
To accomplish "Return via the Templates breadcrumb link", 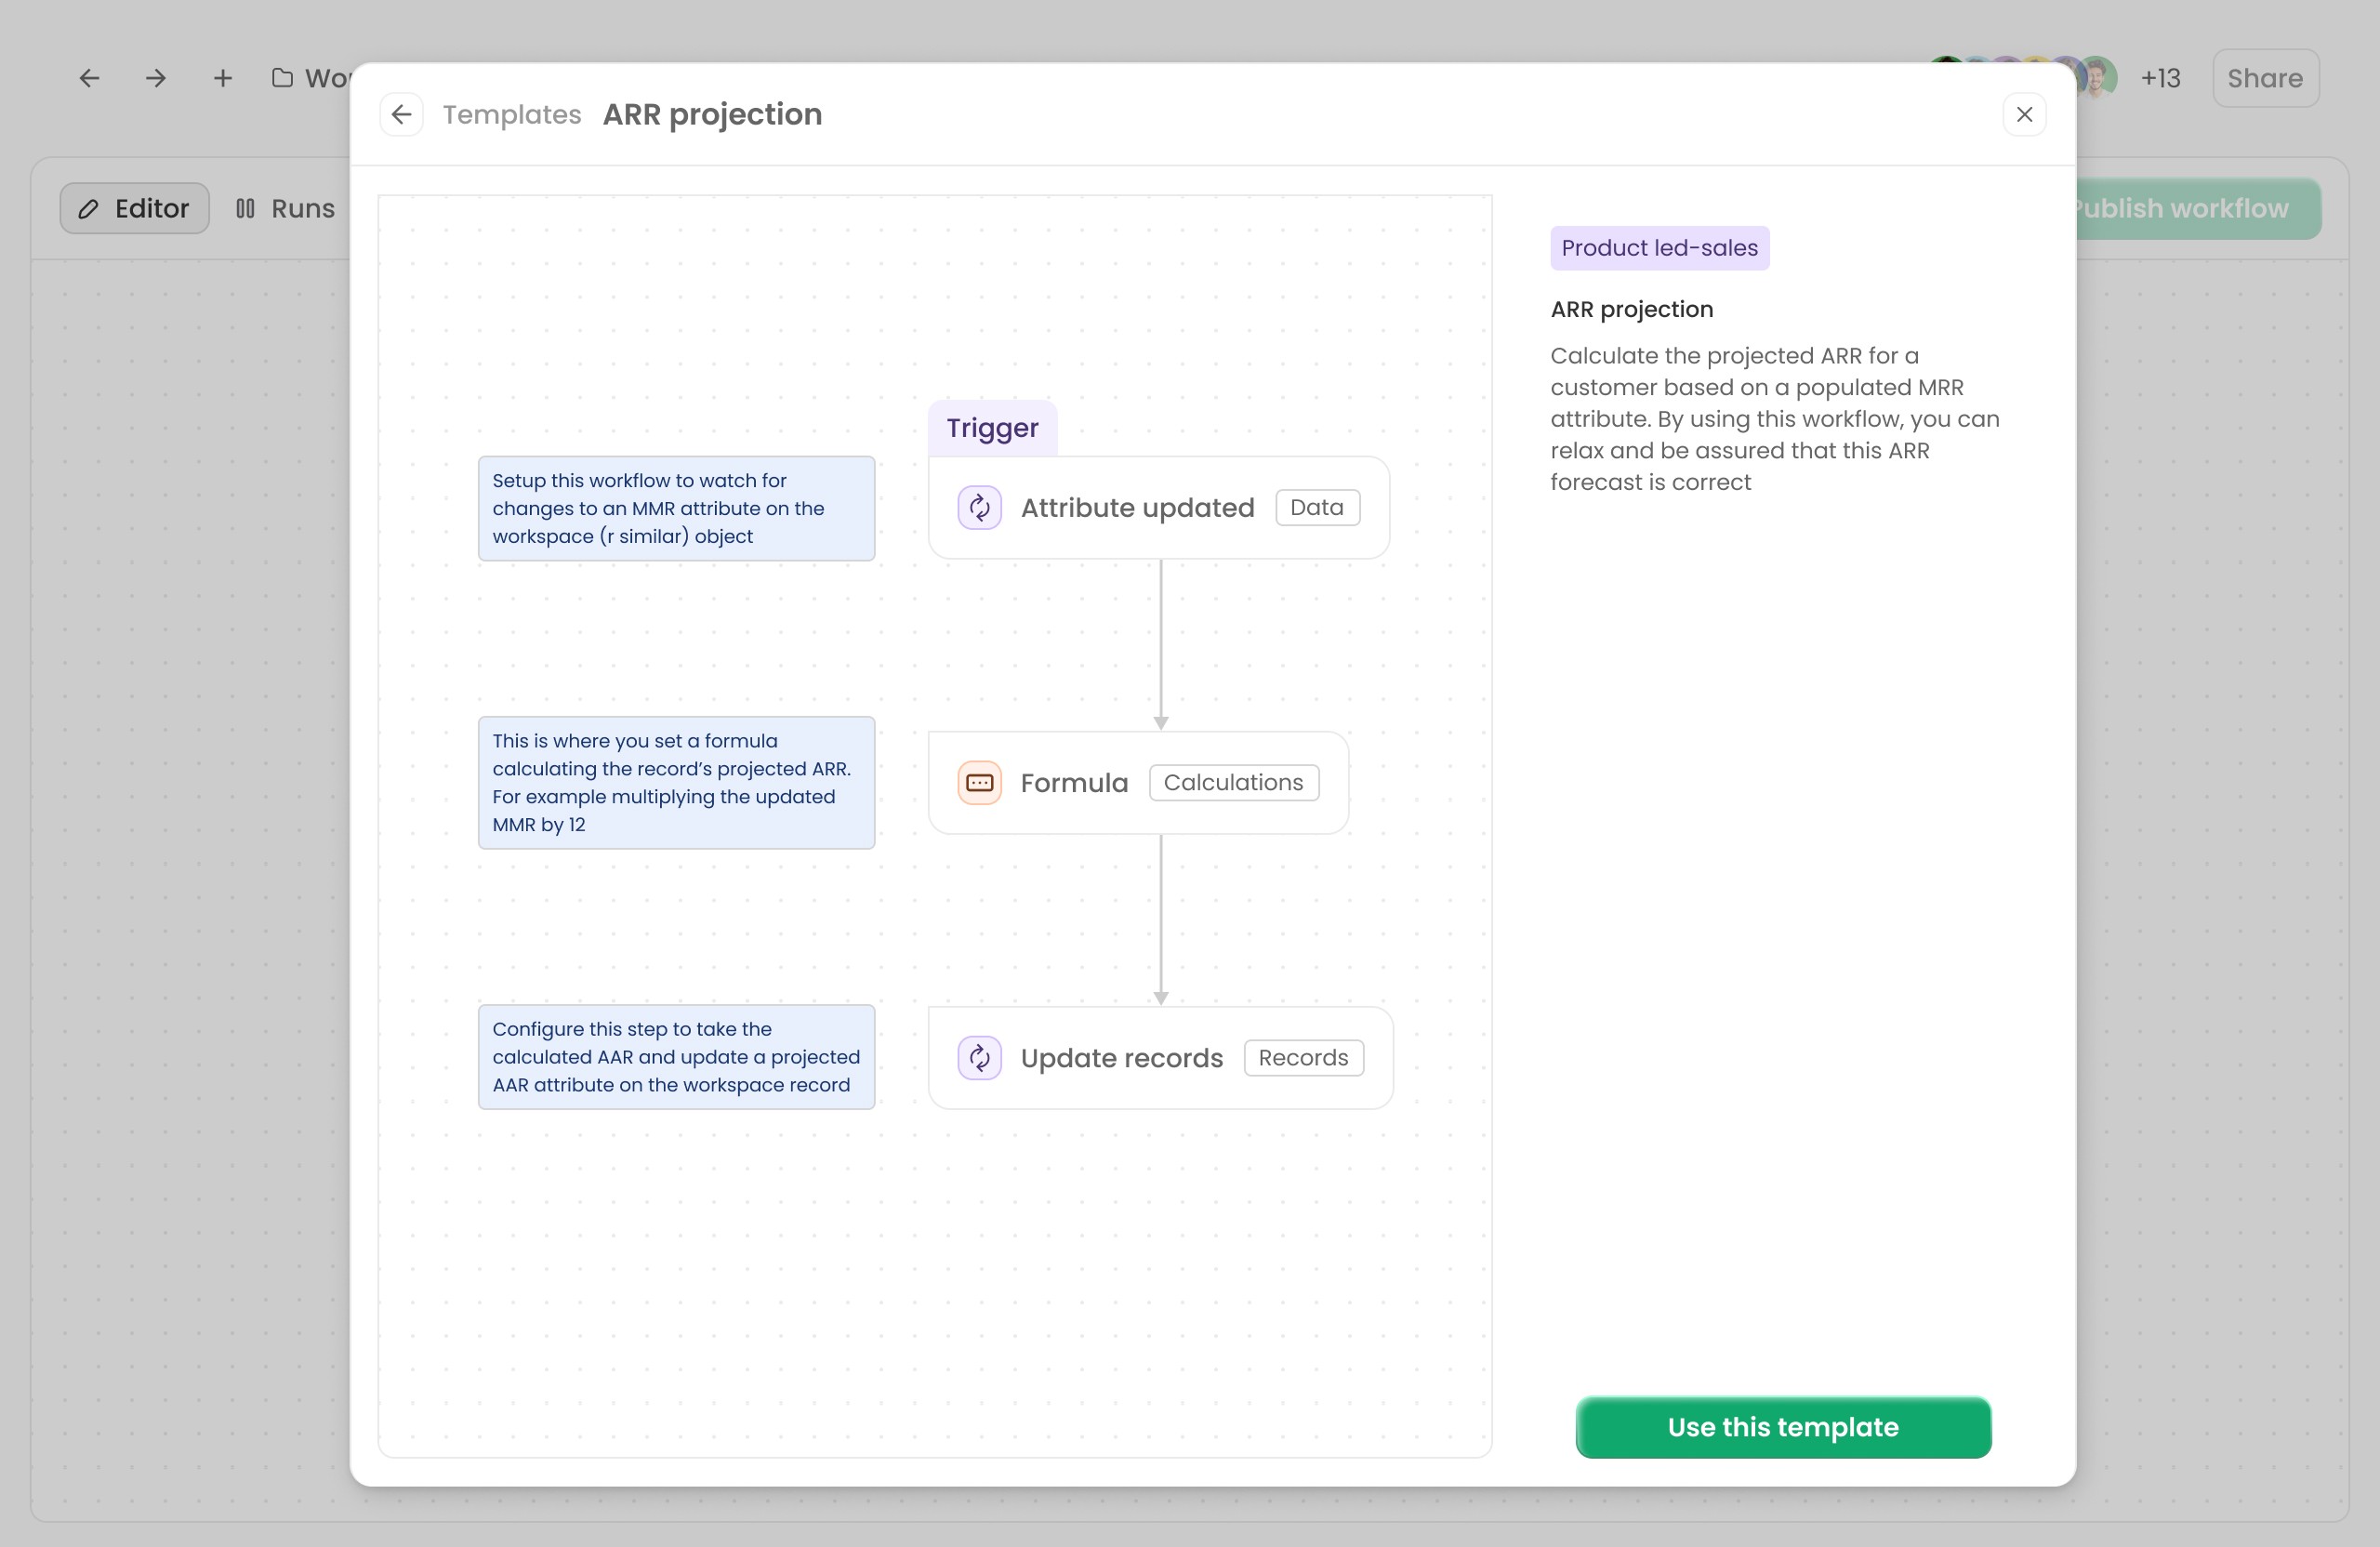I will pos(512,114).
